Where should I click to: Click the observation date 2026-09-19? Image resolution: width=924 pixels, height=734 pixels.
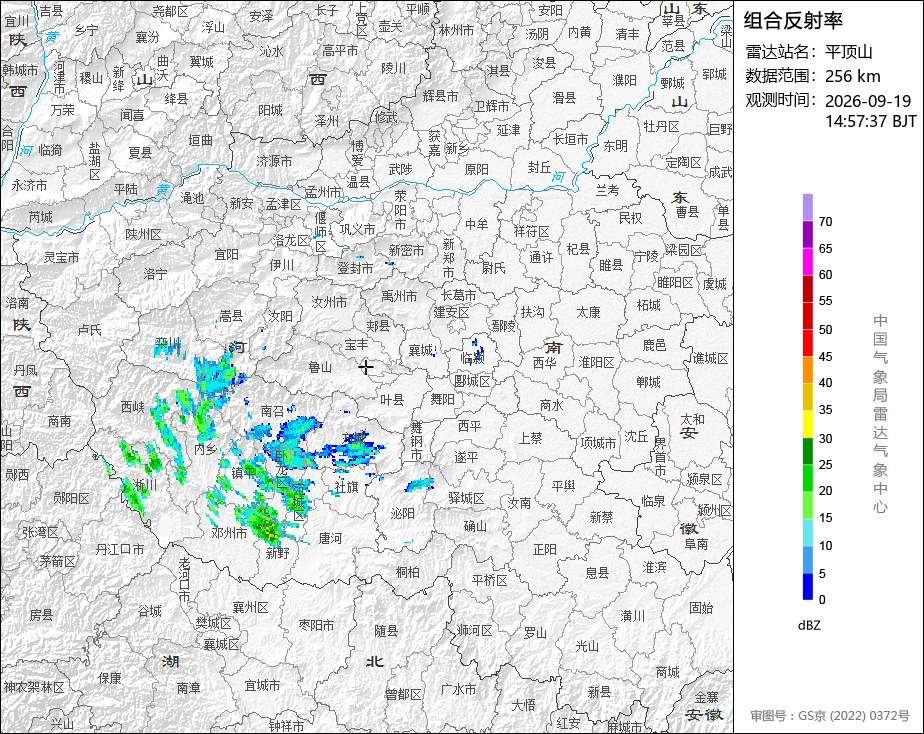tap(867, 101)
